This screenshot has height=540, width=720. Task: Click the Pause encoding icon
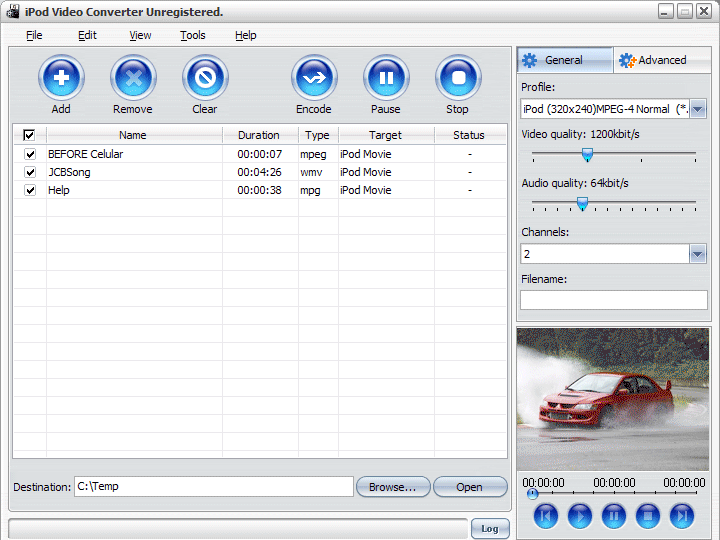(x=386, y=78)
